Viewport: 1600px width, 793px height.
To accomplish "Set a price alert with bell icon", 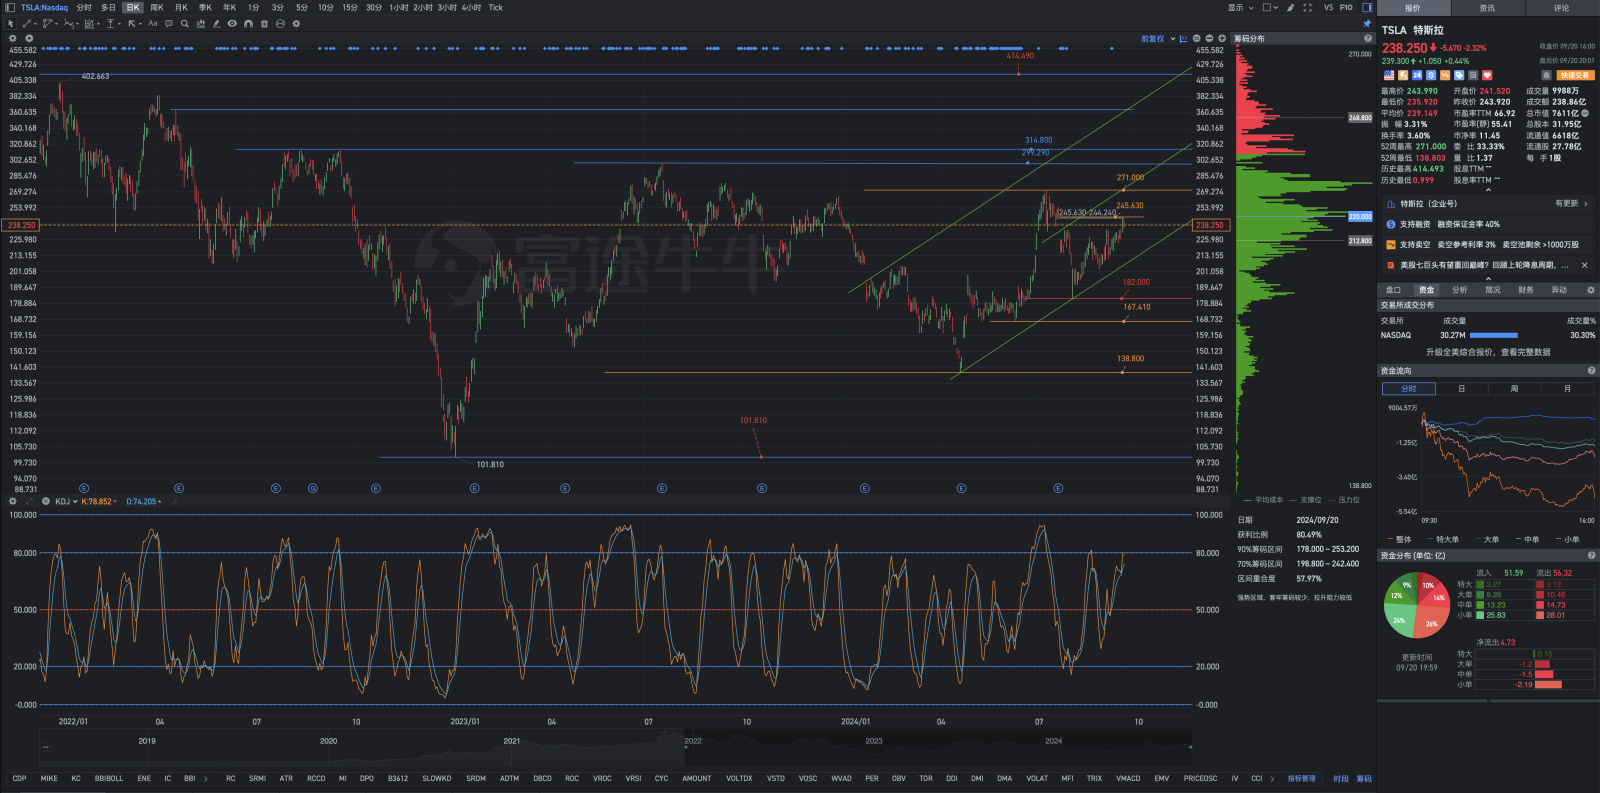I will (x=1546, y=75).
